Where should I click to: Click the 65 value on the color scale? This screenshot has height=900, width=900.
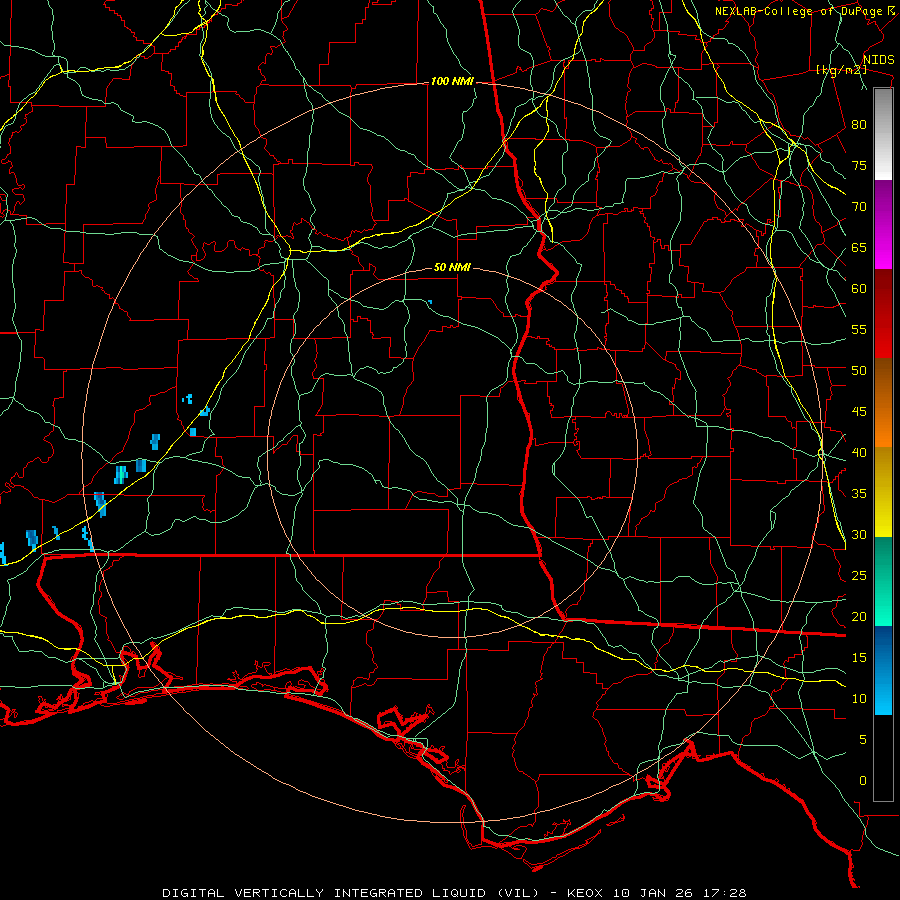pyautogui.click(x=859, y=247)
